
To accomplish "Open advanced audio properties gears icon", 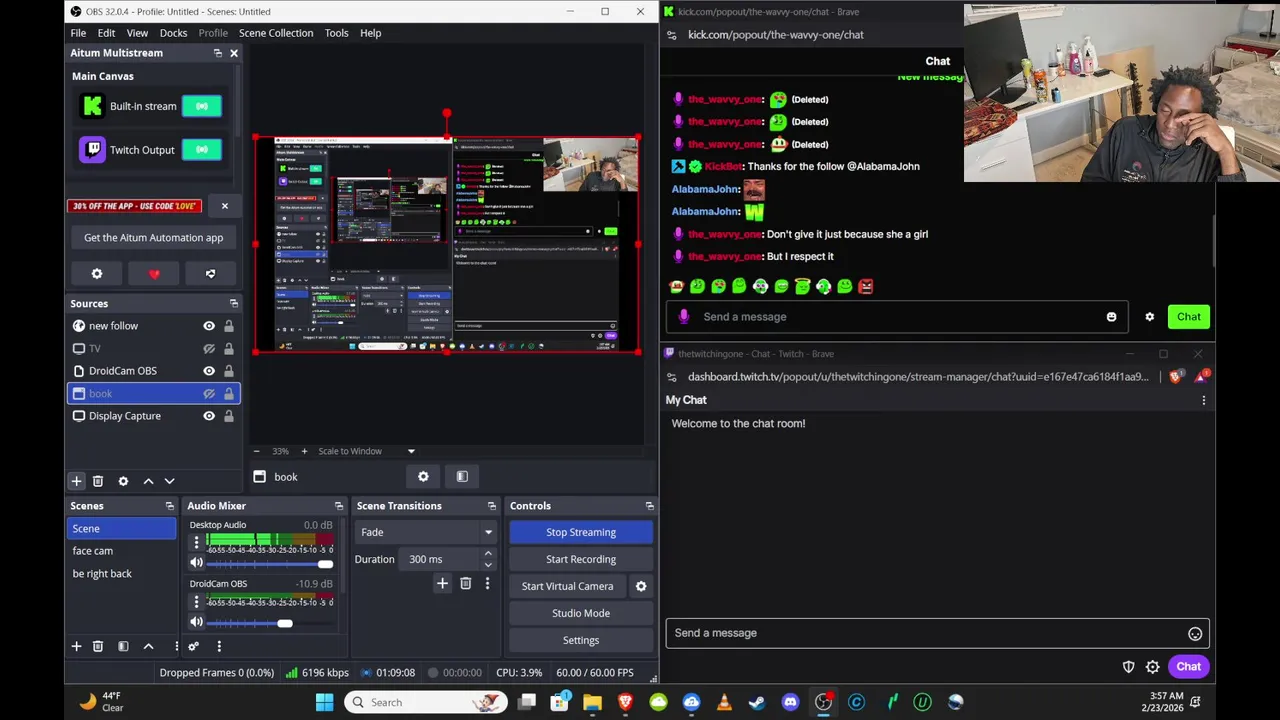I will coord(194,646).
